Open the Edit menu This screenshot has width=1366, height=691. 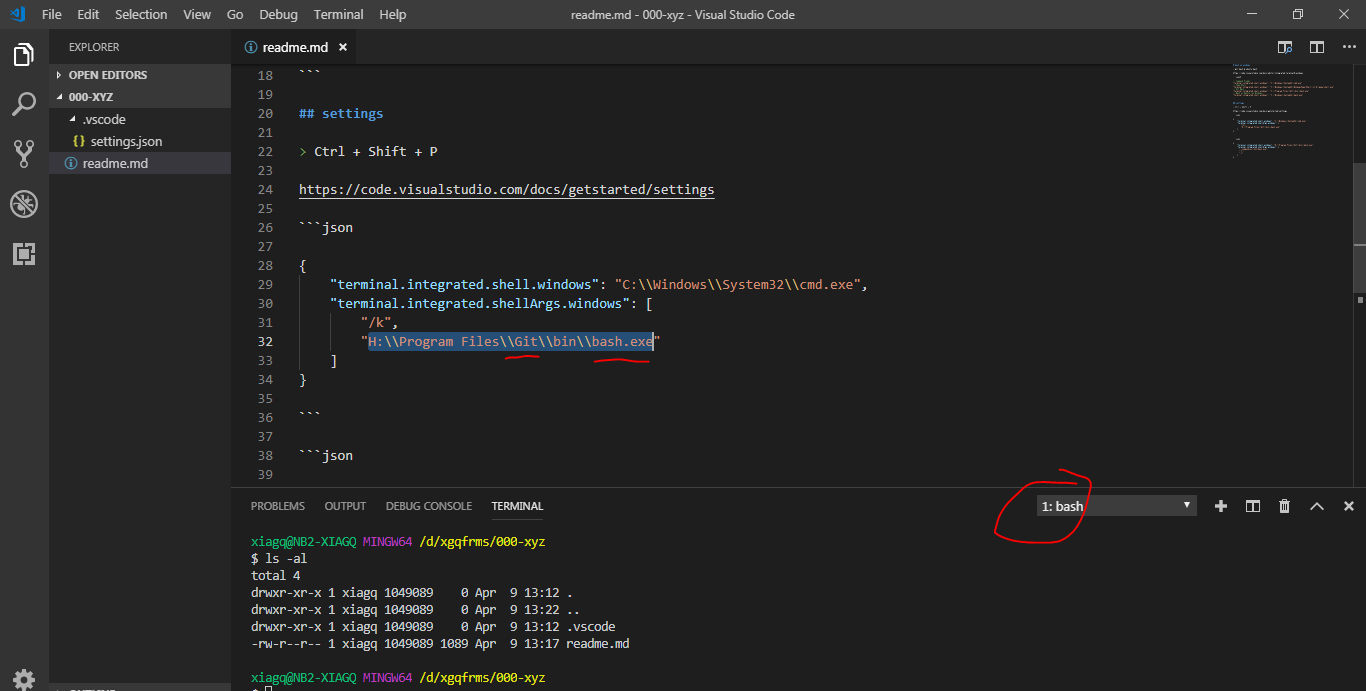tap(88, 14)
